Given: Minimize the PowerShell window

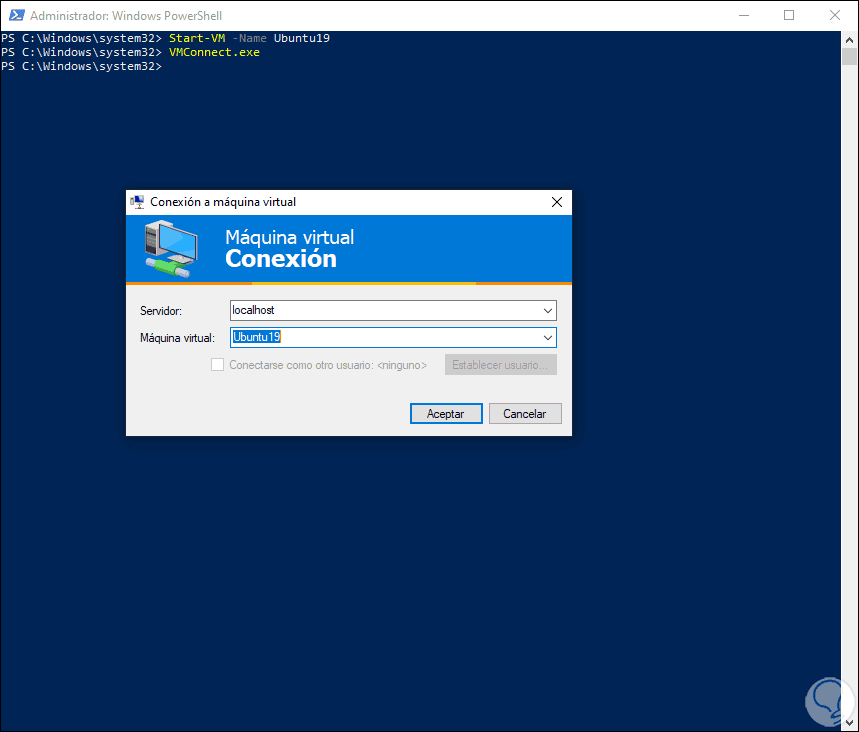Looking at the screenshot, I should click(743, 15).
